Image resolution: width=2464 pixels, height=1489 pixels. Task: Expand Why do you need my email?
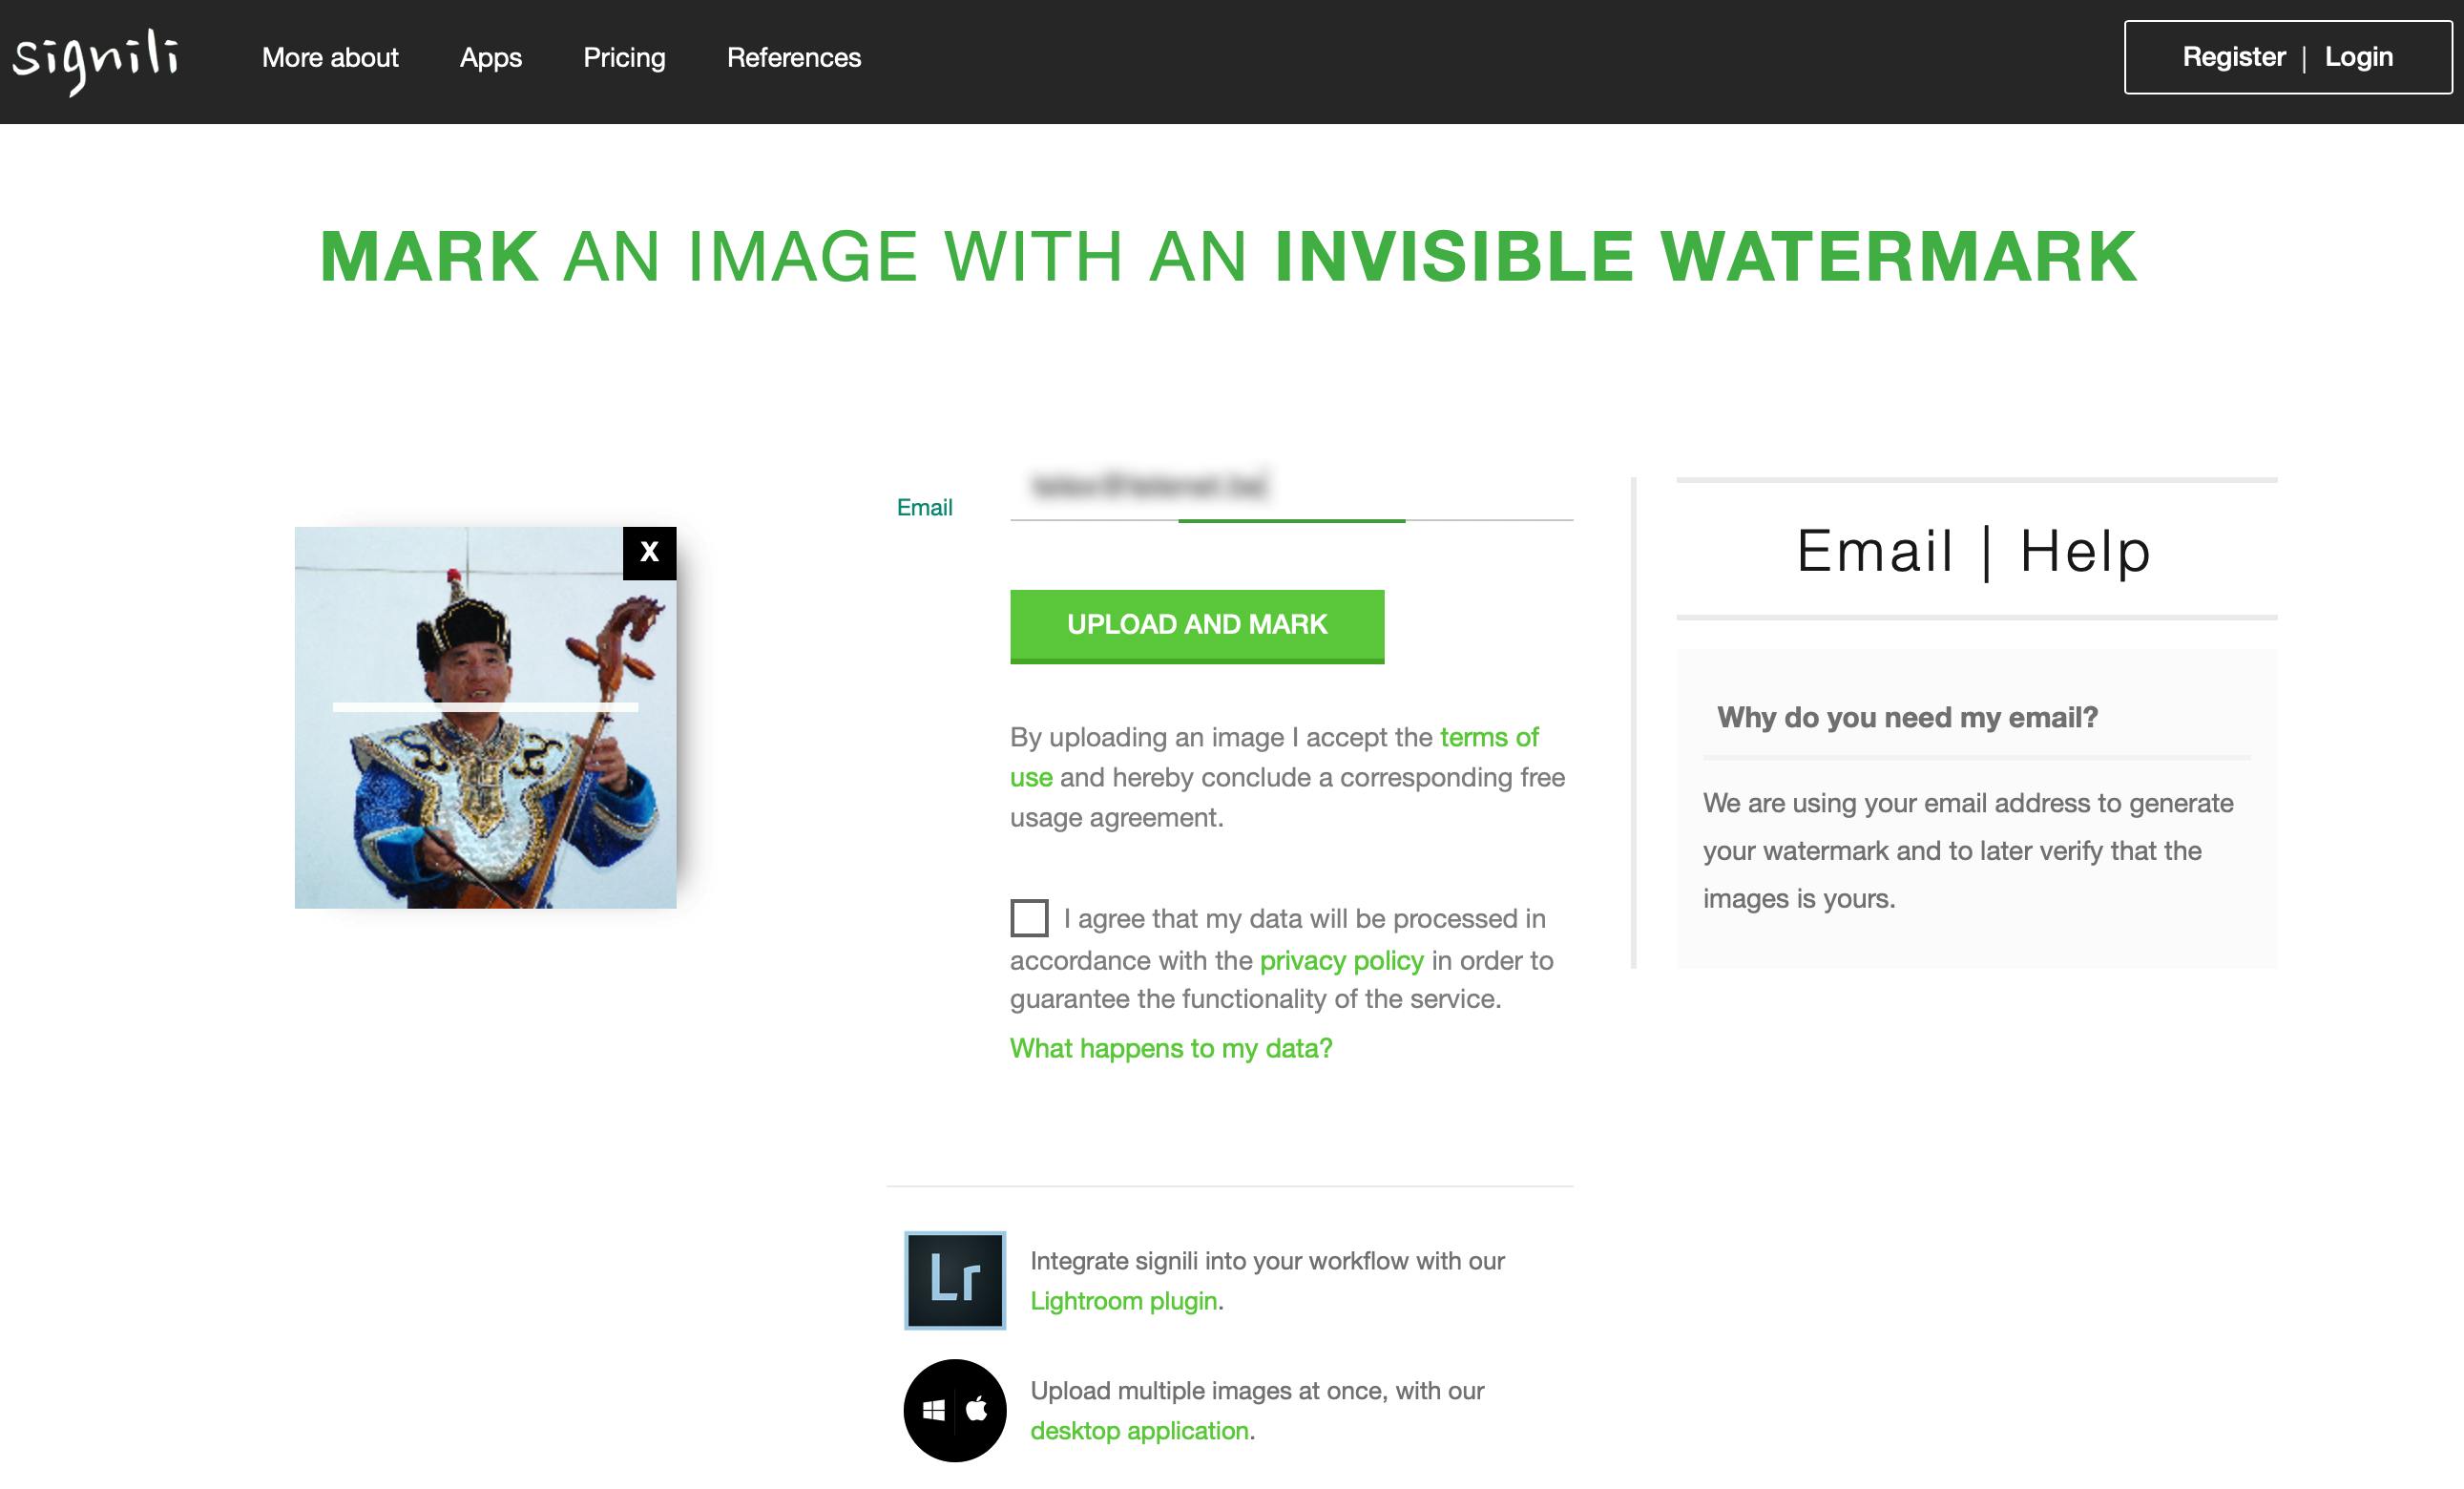(x=1907, y=717)
